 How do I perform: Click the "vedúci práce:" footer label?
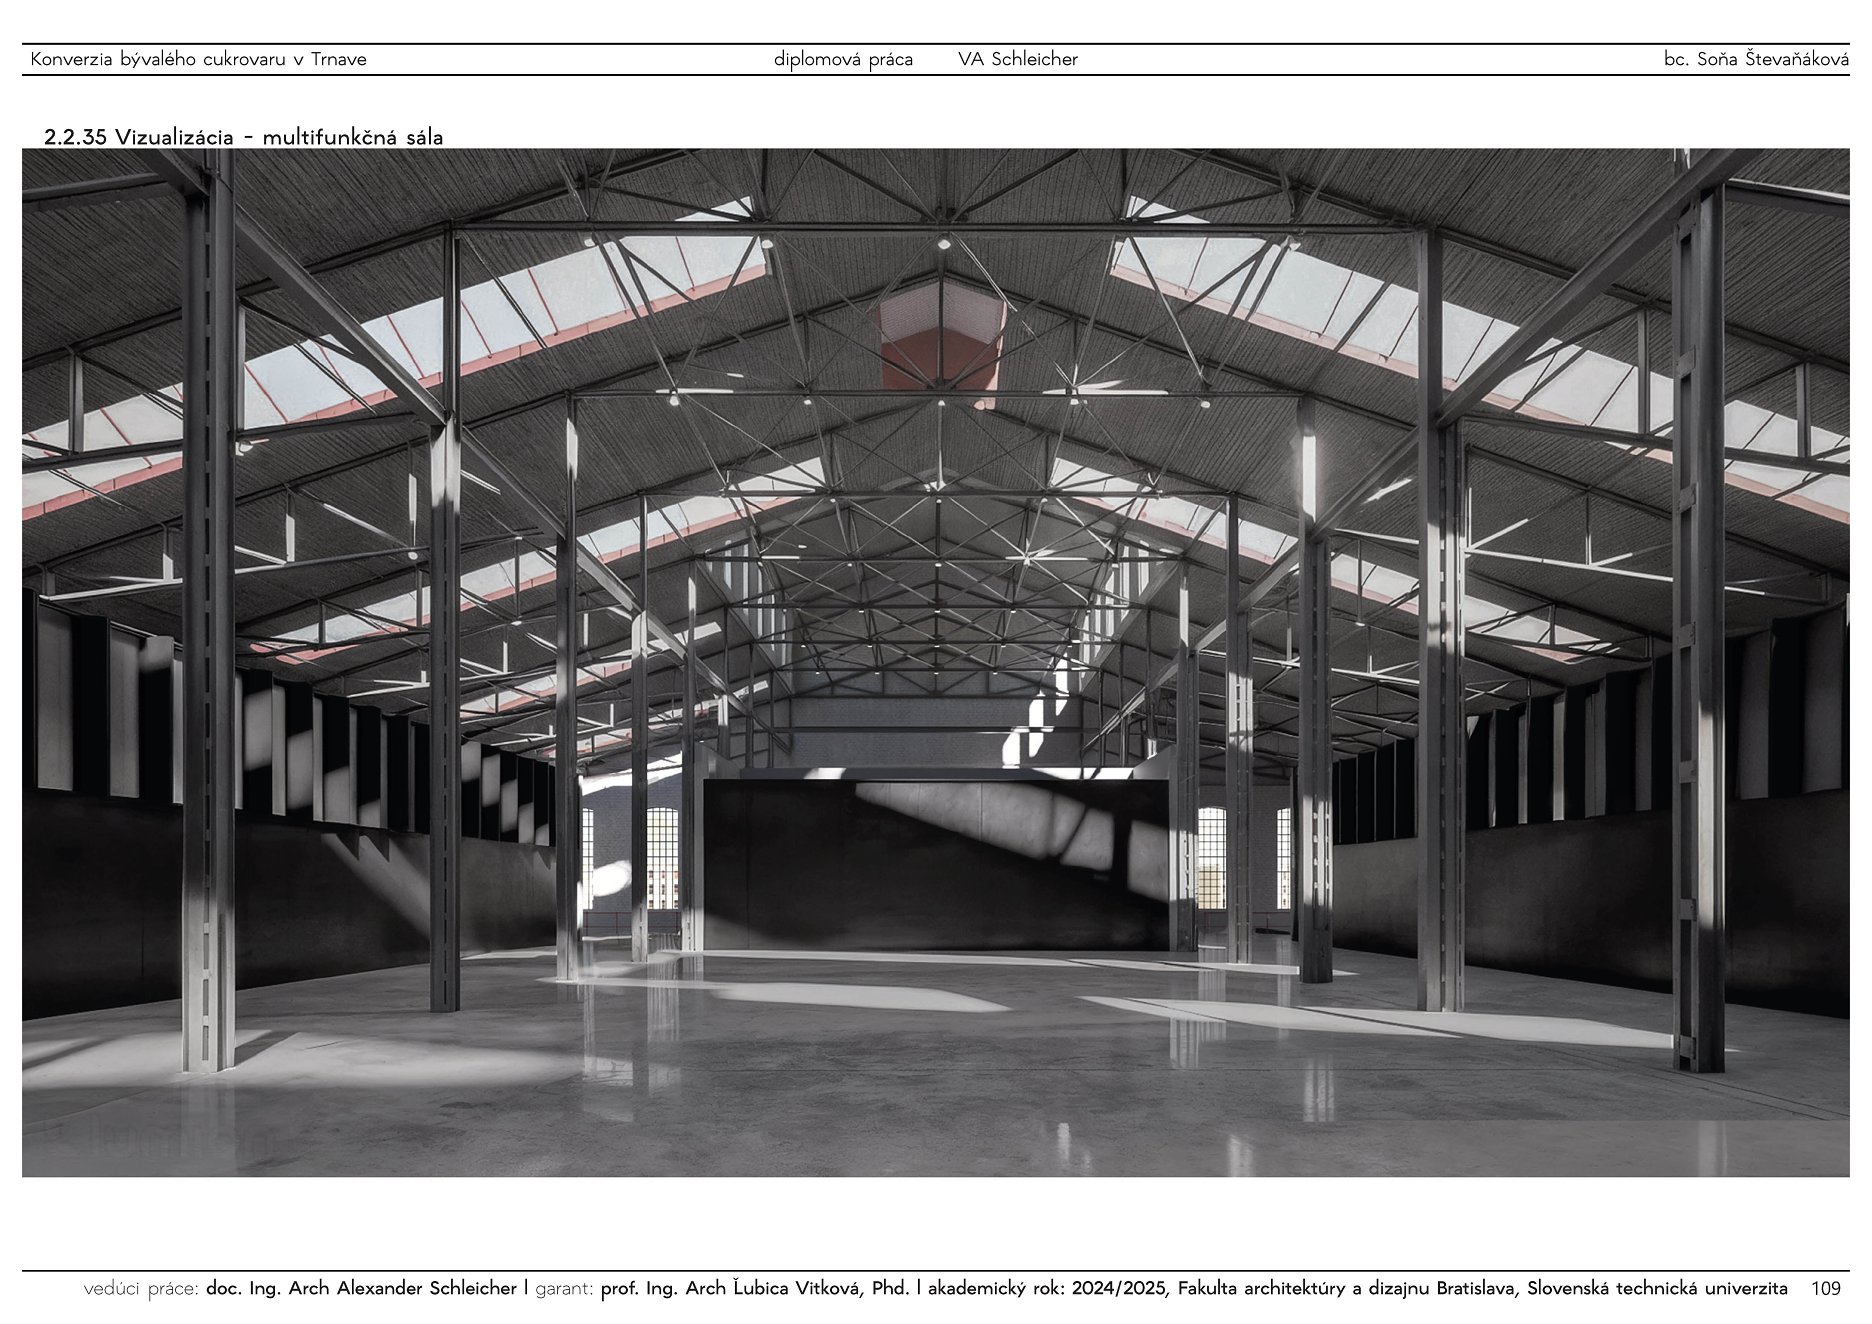(x=140, y=1288)
